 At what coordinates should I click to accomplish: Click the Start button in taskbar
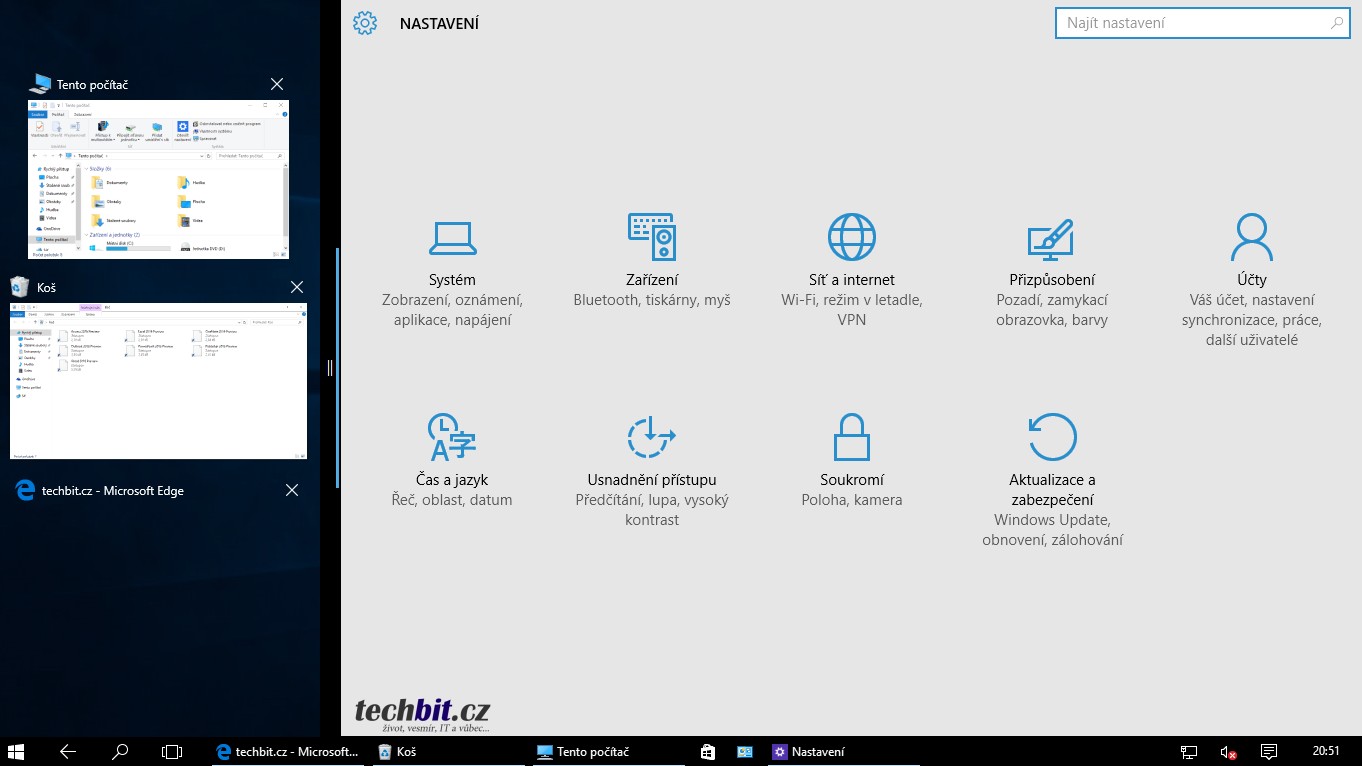click(x=16, y=751)
